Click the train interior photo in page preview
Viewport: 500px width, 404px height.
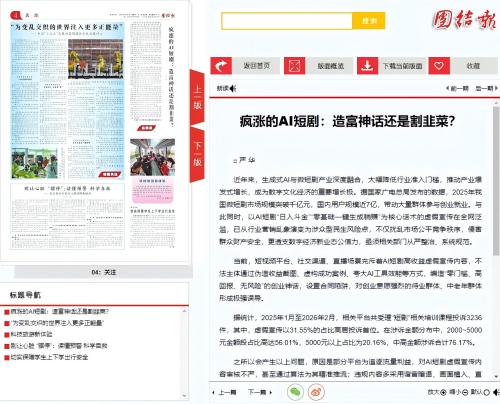coord(153,157)
